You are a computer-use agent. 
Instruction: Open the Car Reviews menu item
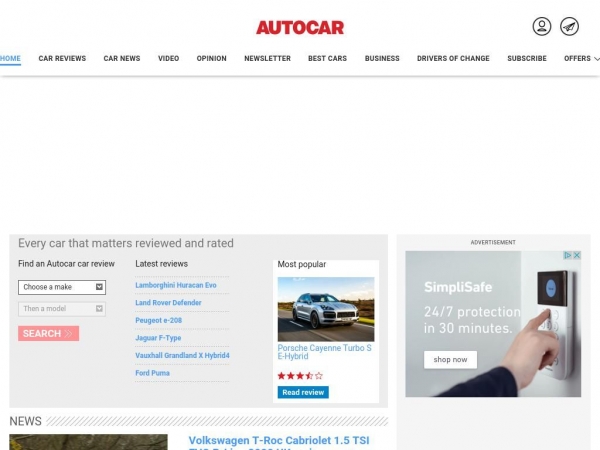pyautogui.click(x=62, y=59)
